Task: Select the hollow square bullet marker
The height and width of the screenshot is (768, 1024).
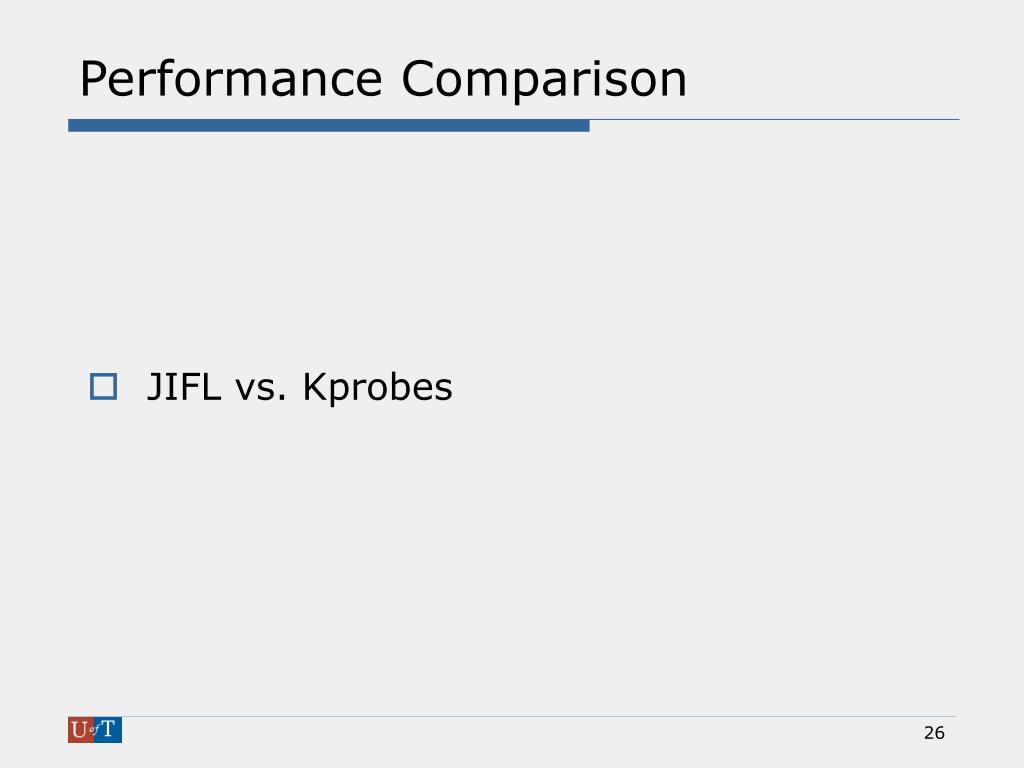Action: tap(103, 387)
